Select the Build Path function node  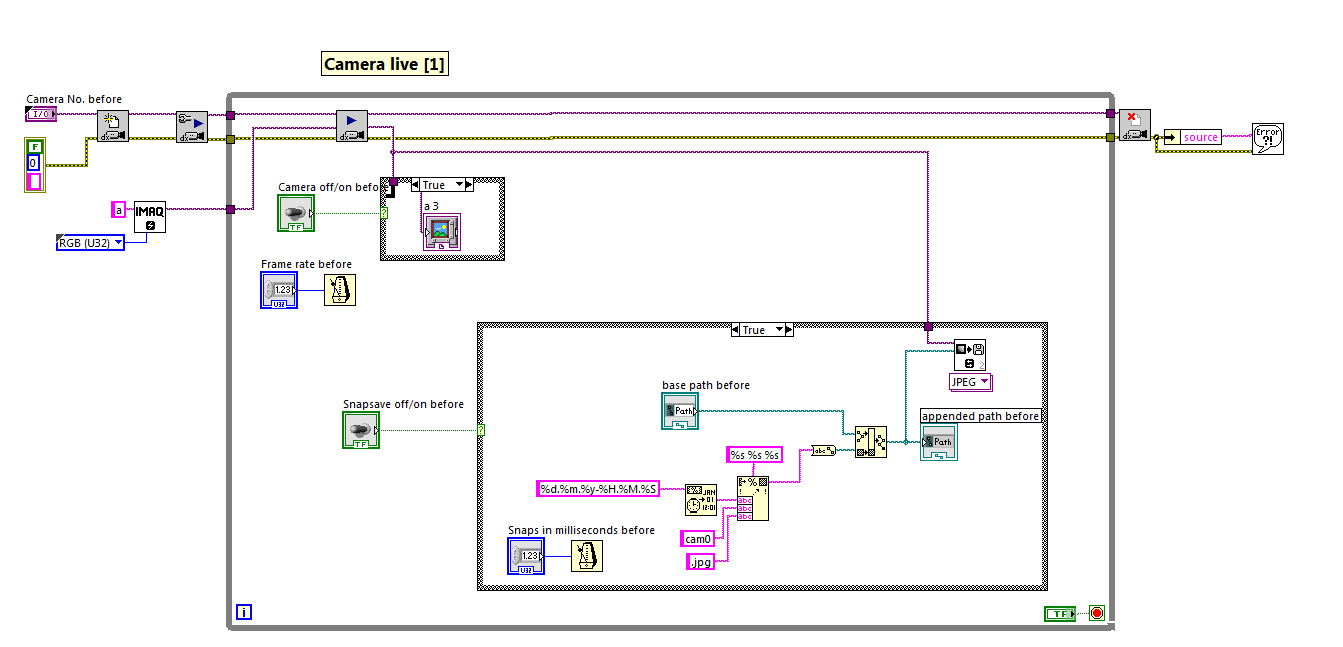871,441
